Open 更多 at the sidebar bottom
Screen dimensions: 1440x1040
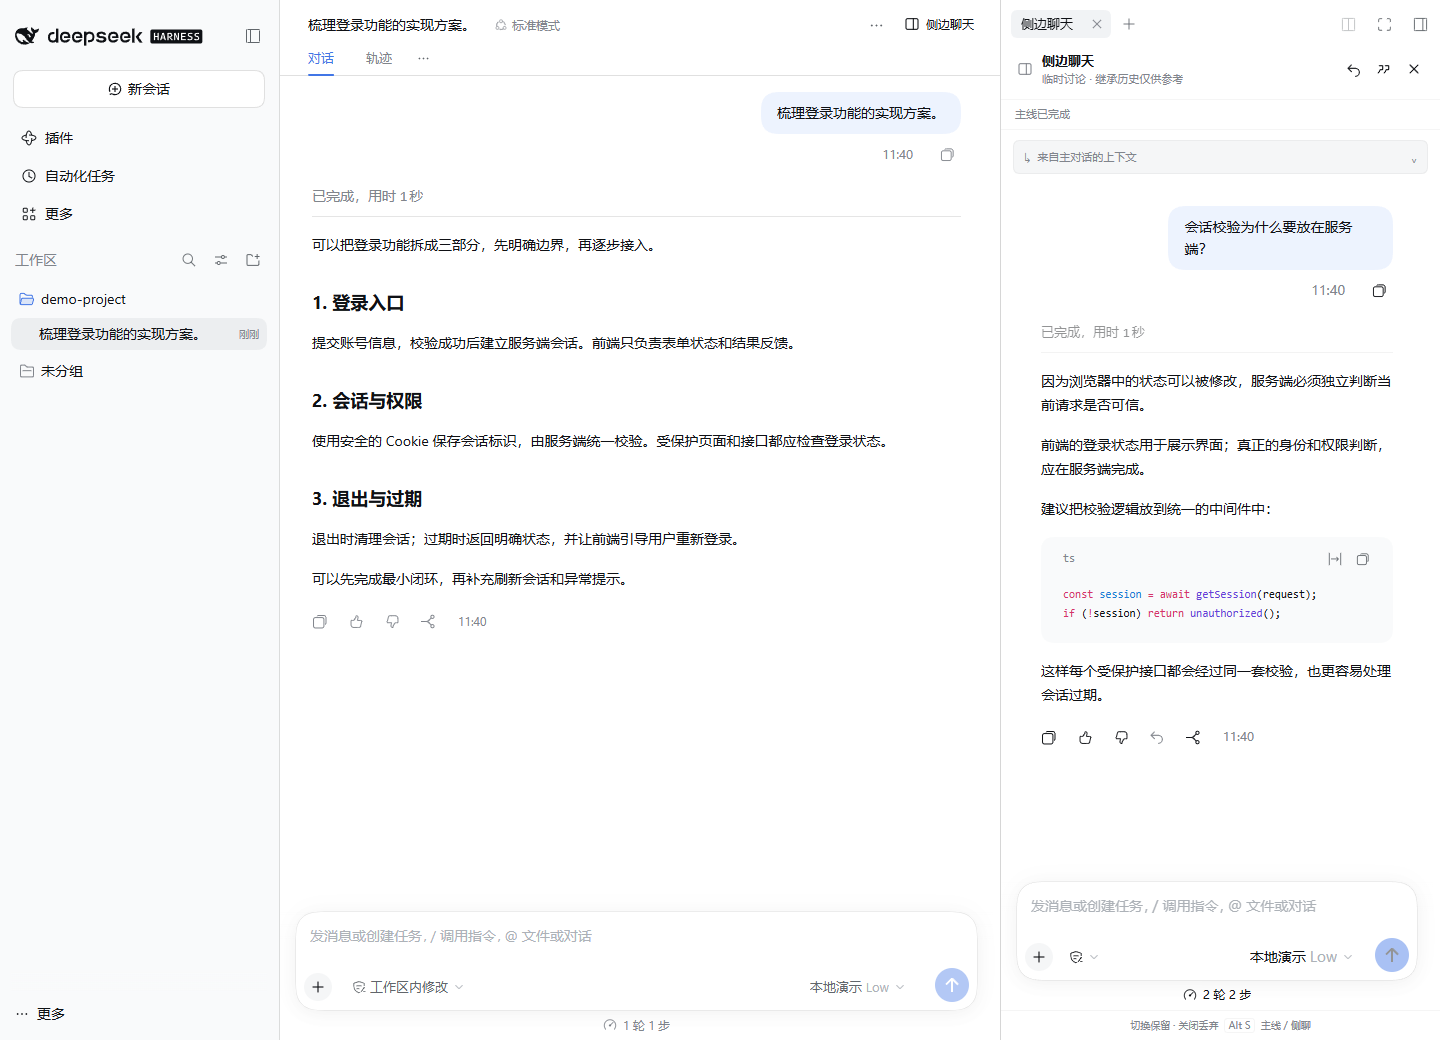(41, 1014)
